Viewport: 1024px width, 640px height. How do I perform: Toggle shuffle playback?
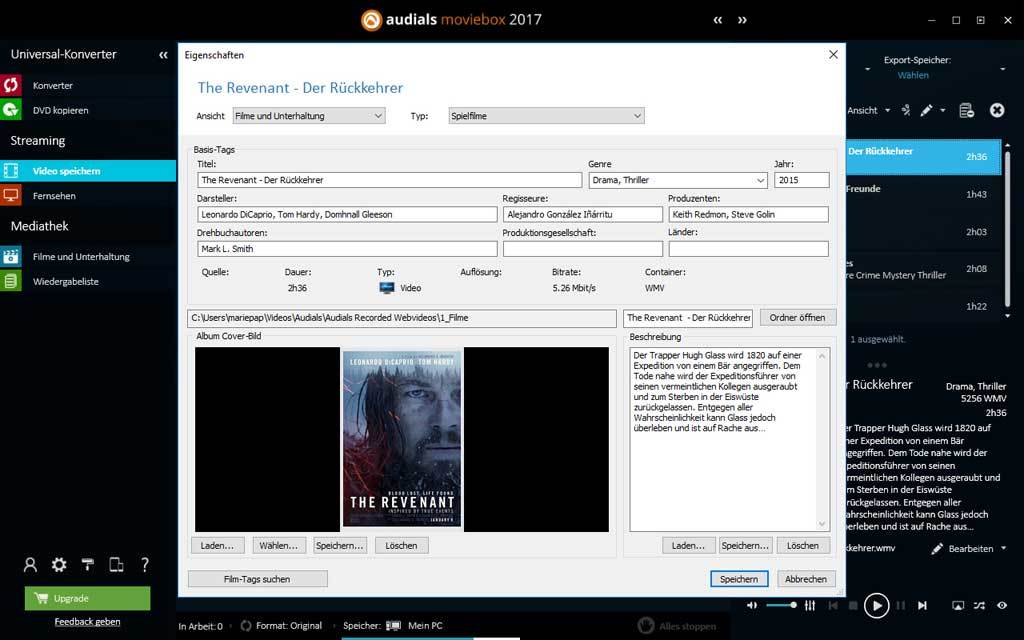coord(980,605)
